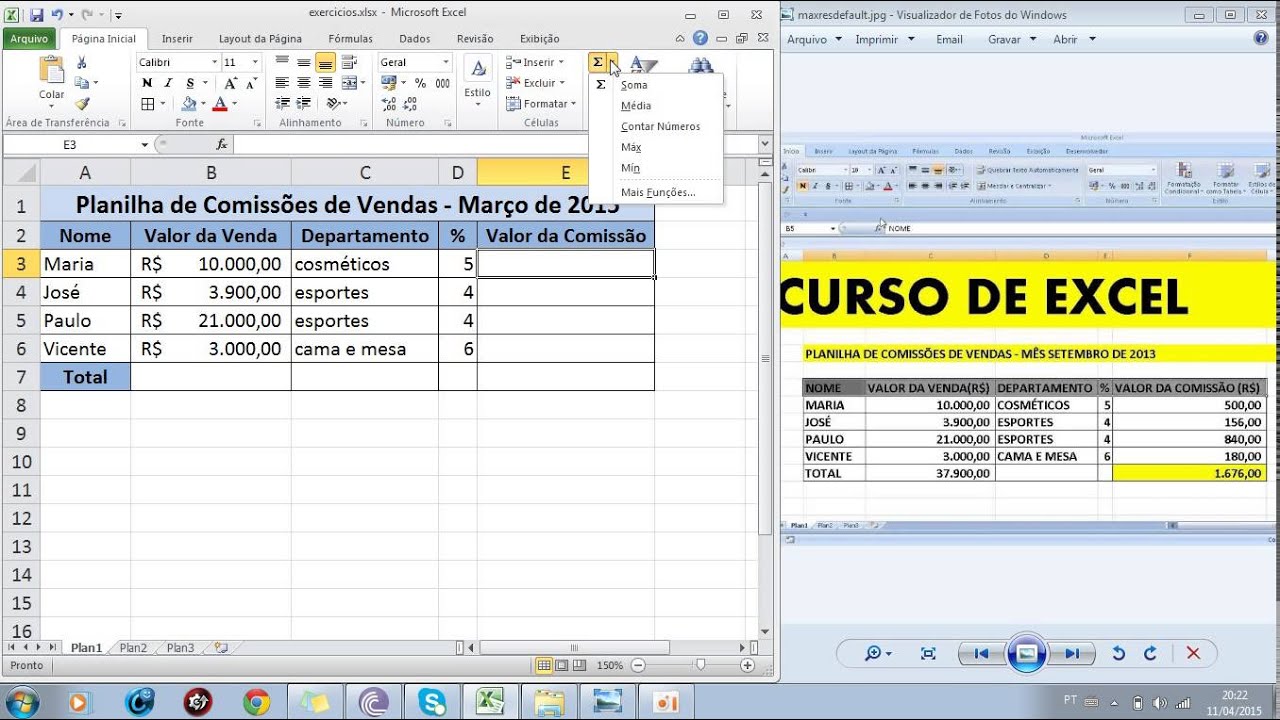Choose Soma from the AutoSum menu
Screen dimensions: 1280x720
634,85
